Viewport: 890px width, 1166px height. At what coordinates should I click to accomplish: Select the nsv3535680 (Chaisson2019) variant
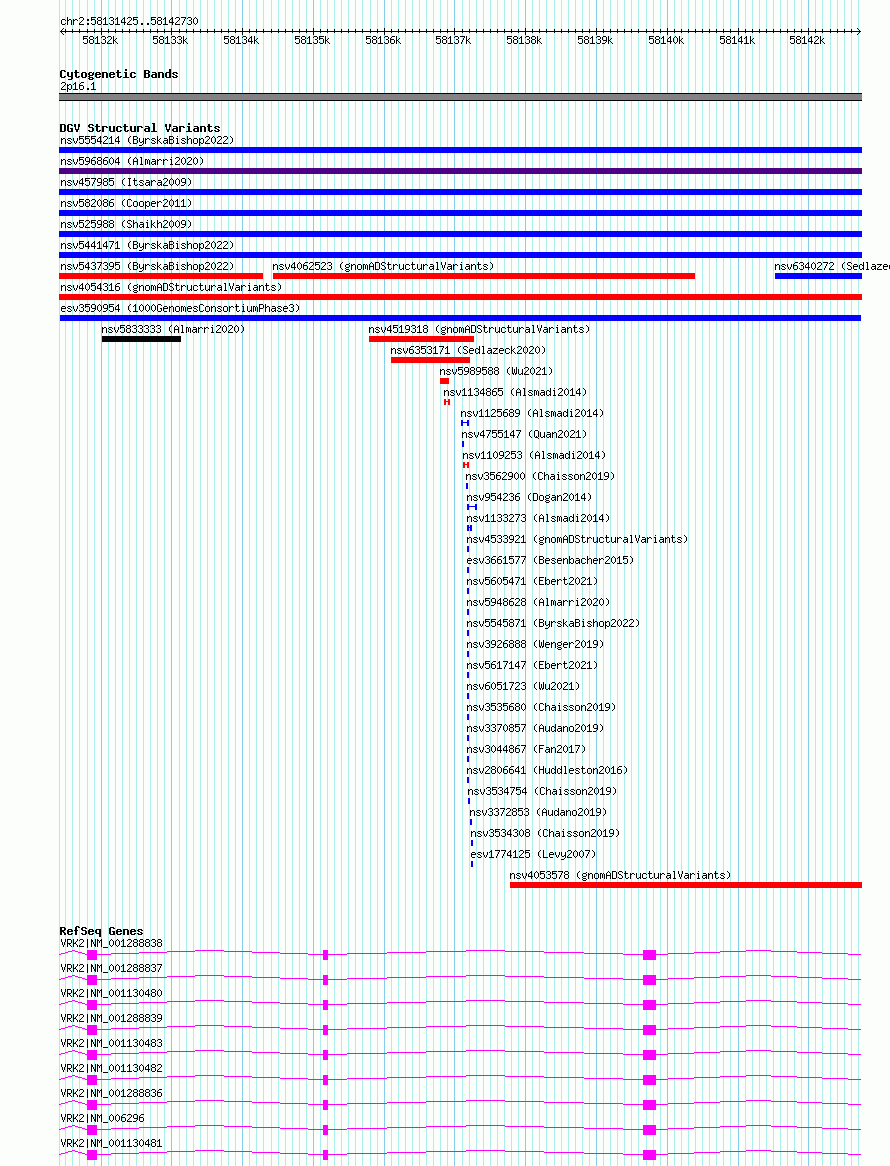pos(541,707)
